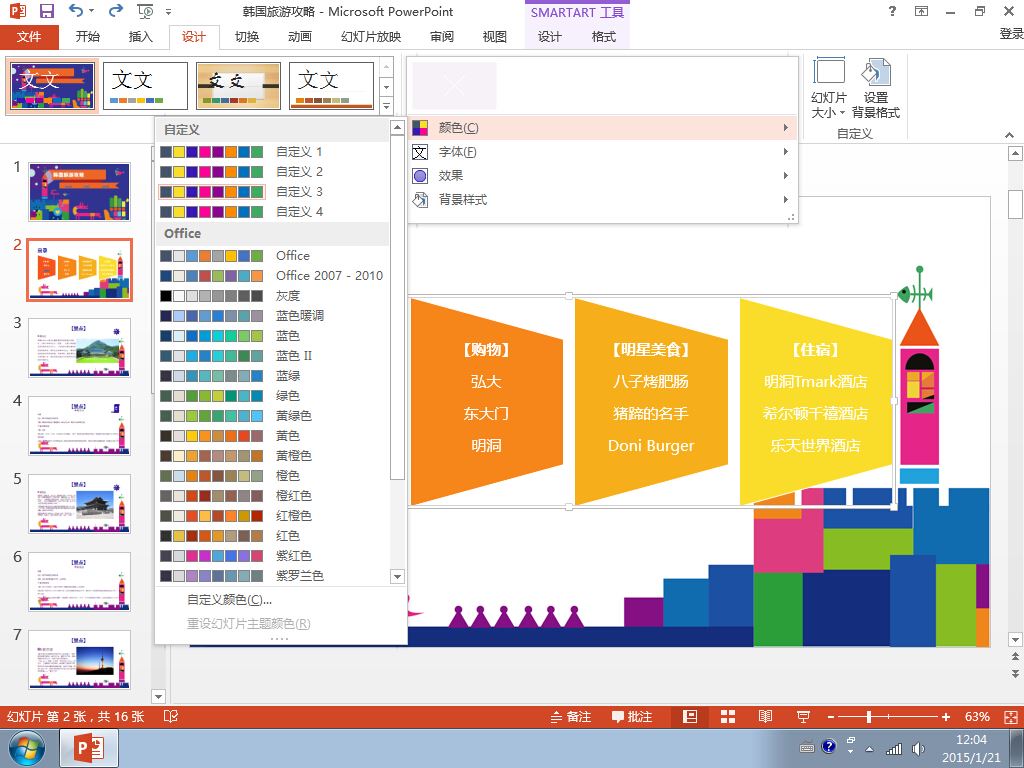
Task: Zoom in with the plus button
Action: click(x=945, y=717)
